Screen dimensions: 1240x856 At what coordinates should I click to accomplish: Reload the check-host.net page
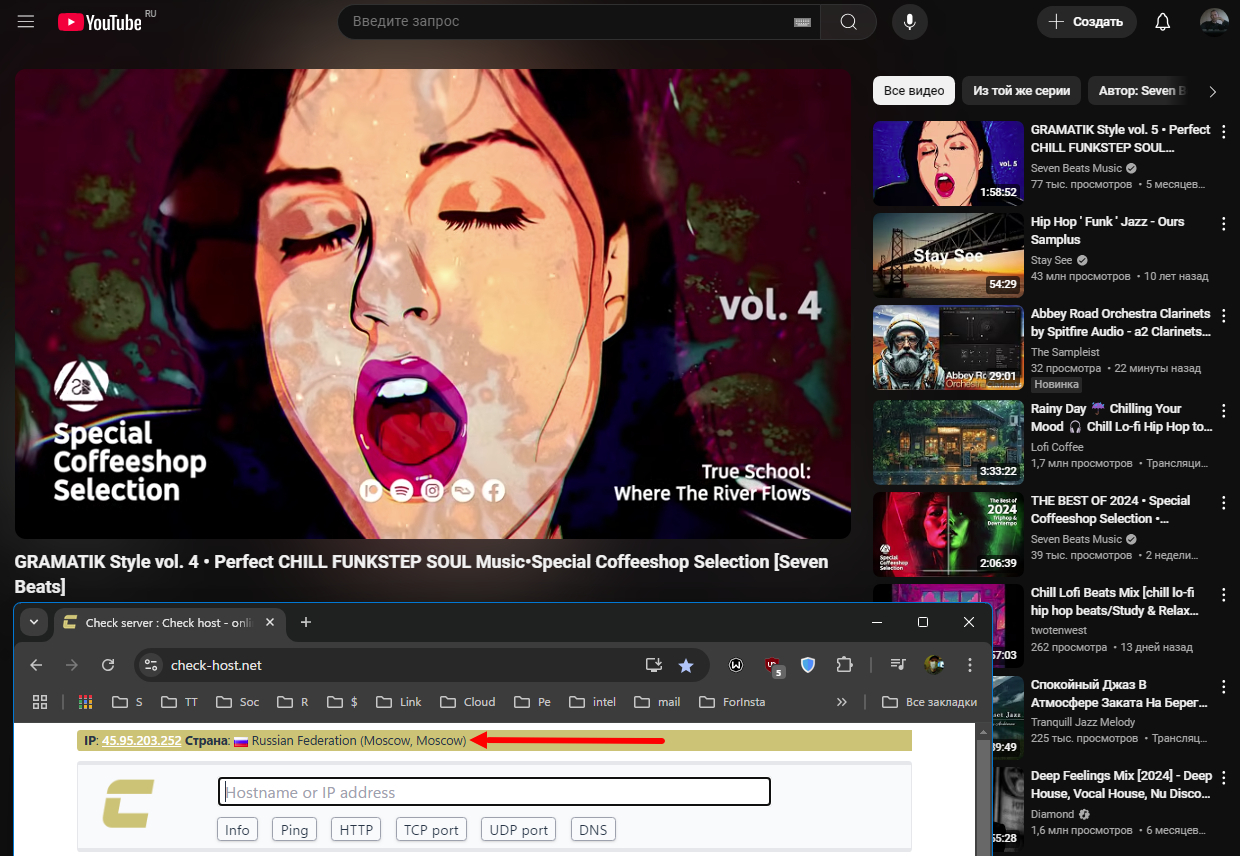pyautogui.click(x=108, y=665)
